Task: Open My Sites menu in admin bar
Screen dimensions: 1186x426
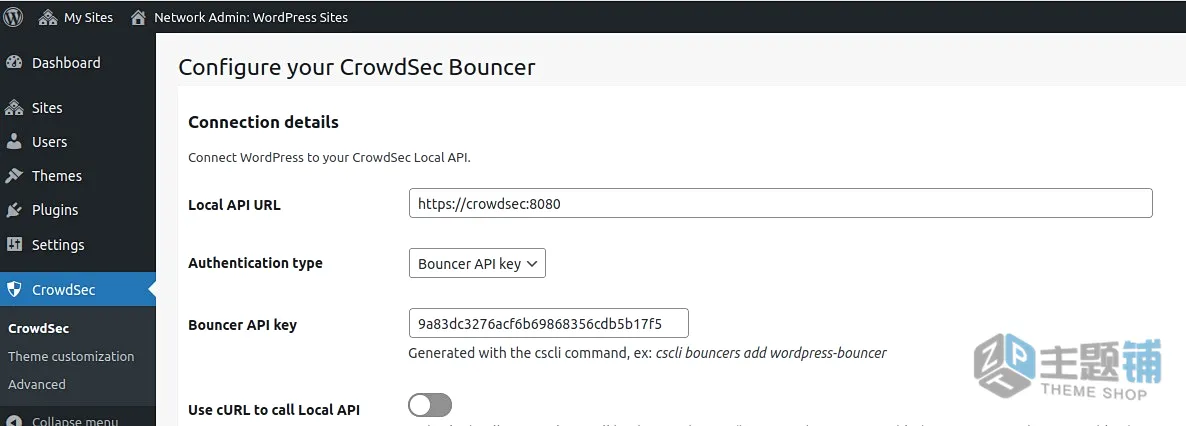Action: pos(76,17)
